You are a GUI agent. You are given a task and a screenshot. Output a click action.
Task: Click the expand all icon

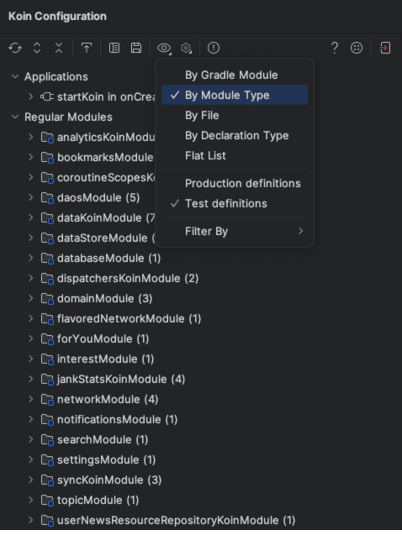click(x=37, y=48)
